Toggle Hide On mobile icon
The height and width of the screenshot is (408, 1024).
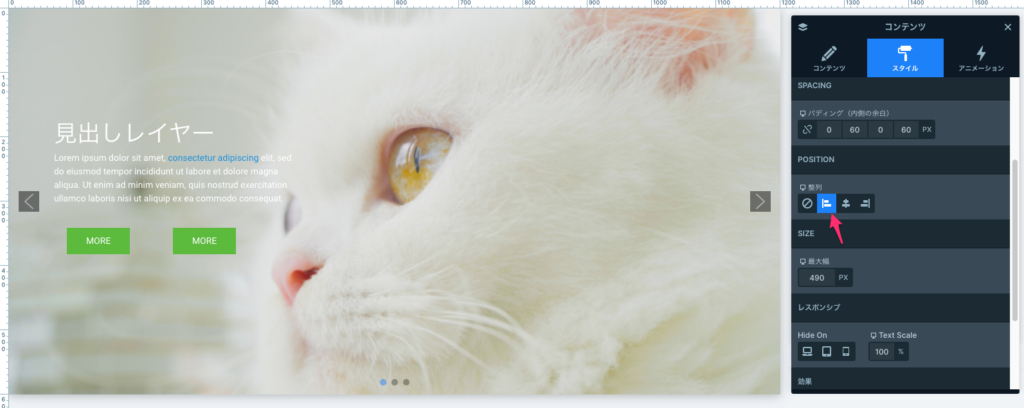[845, 351]
